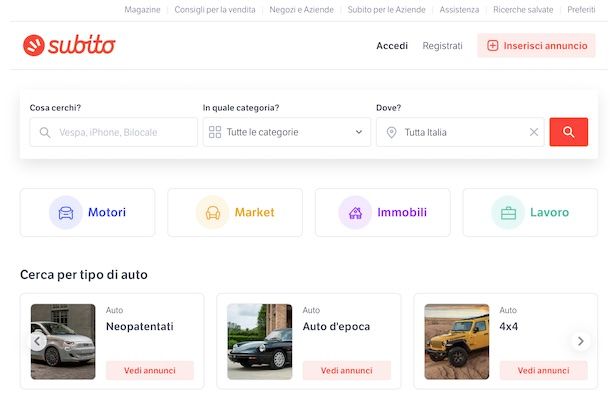Open Subito per le Aziende
Screen dimensions: 610x411
[x=386, y=10]
